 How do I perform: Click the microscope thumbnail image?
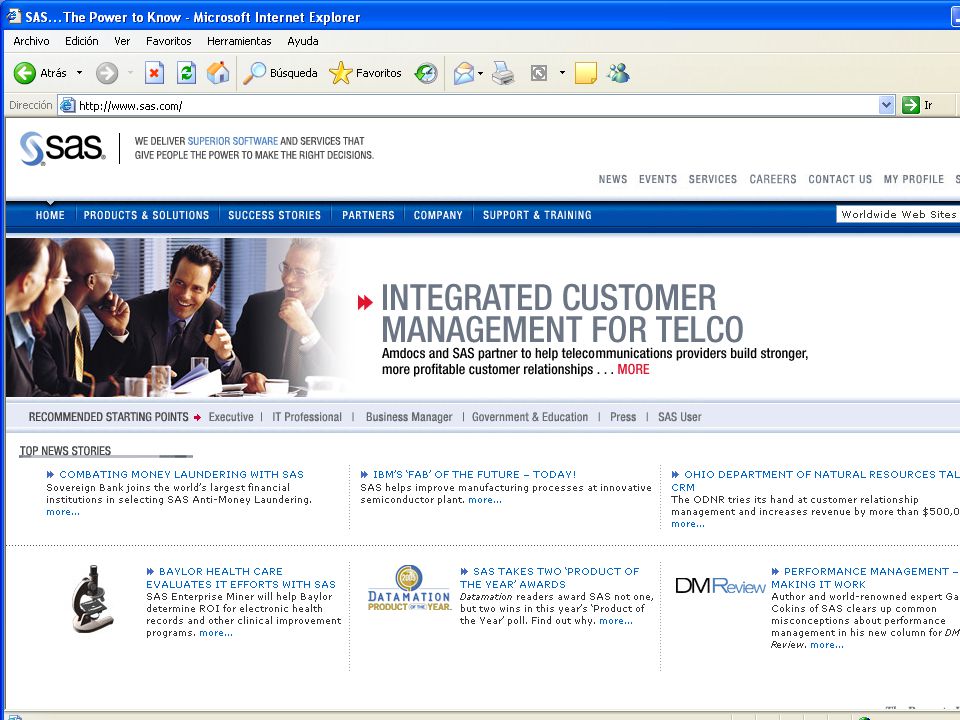click(x=92, y=598)
